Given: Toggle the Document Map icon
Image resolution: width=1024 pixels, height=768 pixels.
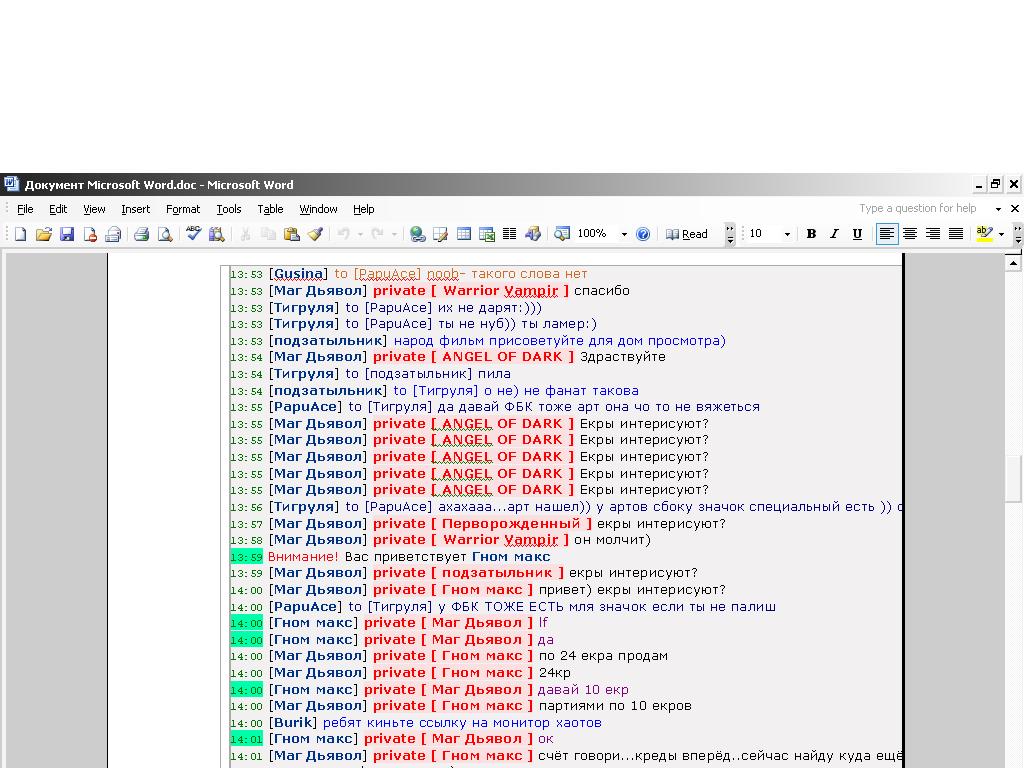Looking at the screenshot, I should coord(562,234).
